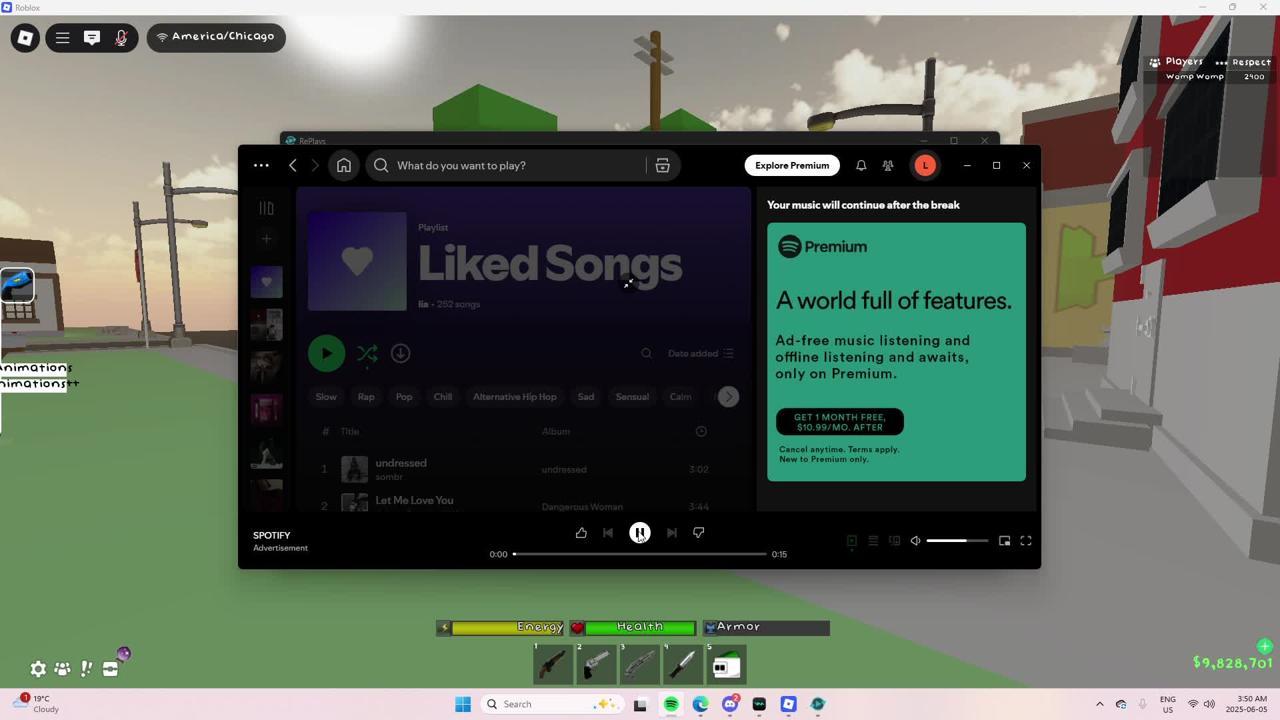Viewport: 1280px width, 720px height.
Task: Open Windows Start menu
Action: 463,704
